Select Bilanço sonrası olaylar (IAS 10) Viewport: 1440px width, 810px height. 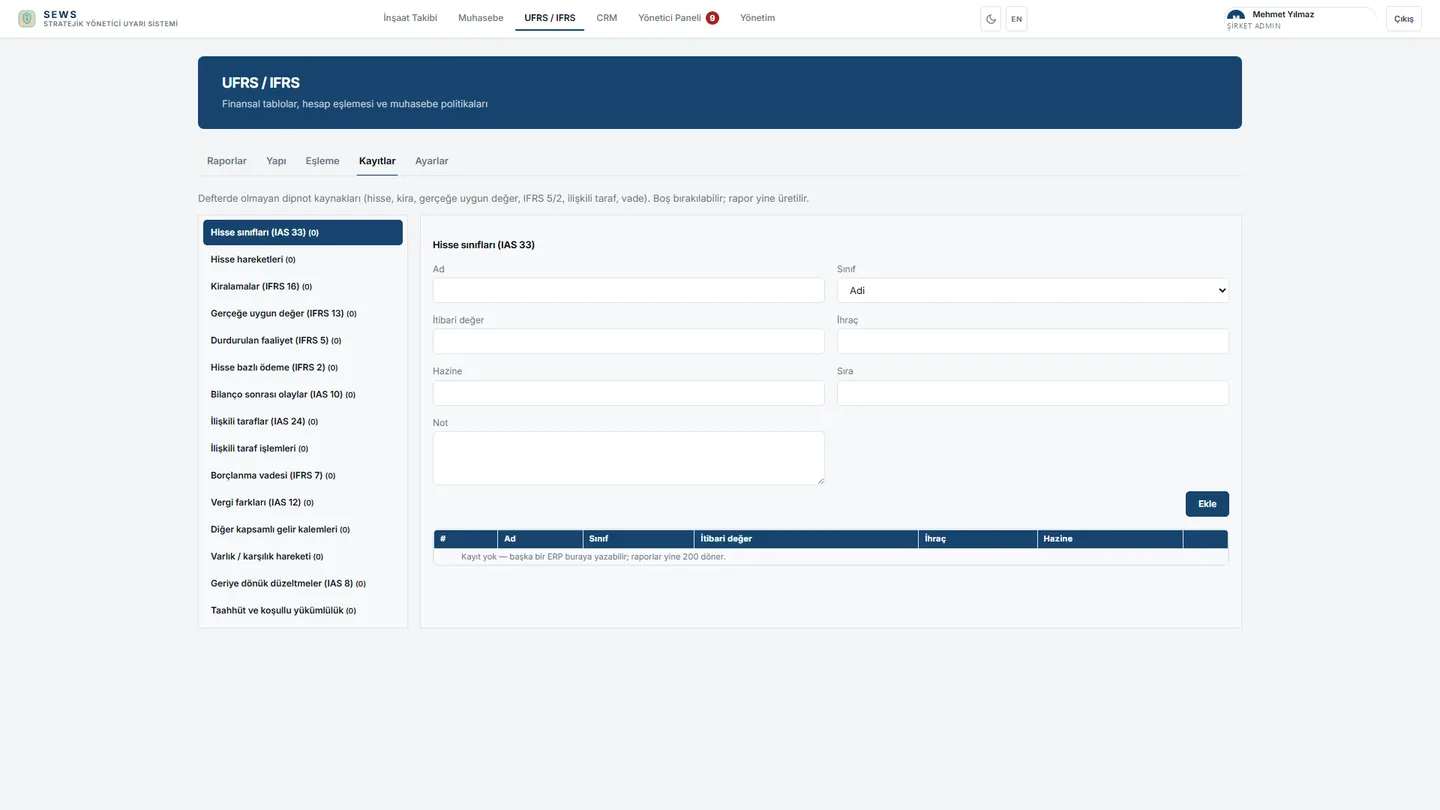(x=303, y=395)
